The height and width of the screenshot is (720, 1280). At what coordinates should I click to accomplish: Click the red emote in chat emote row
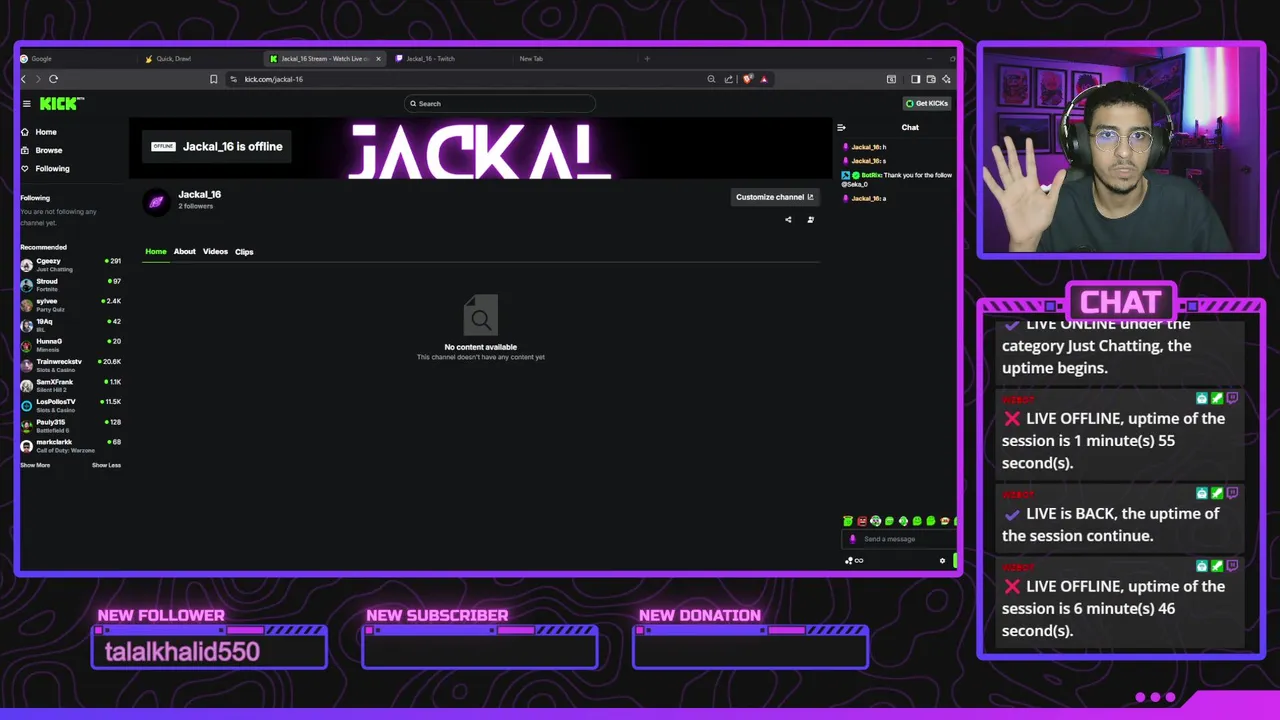862,521
